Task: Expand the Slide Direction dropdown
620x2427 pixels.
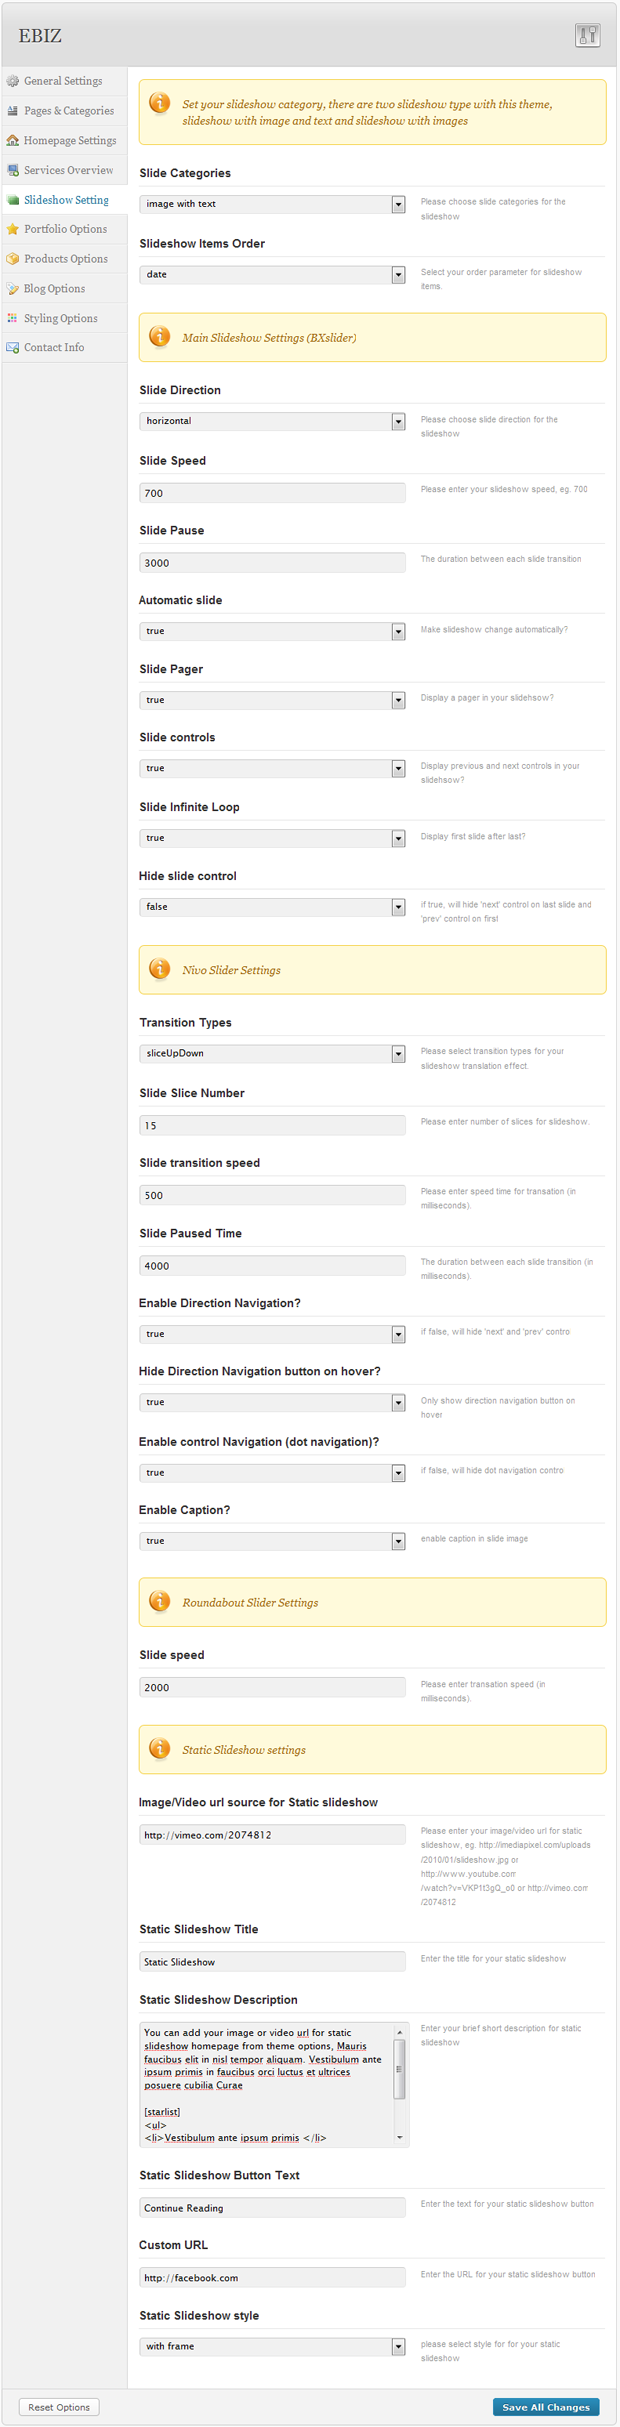Action: (272, 421)
